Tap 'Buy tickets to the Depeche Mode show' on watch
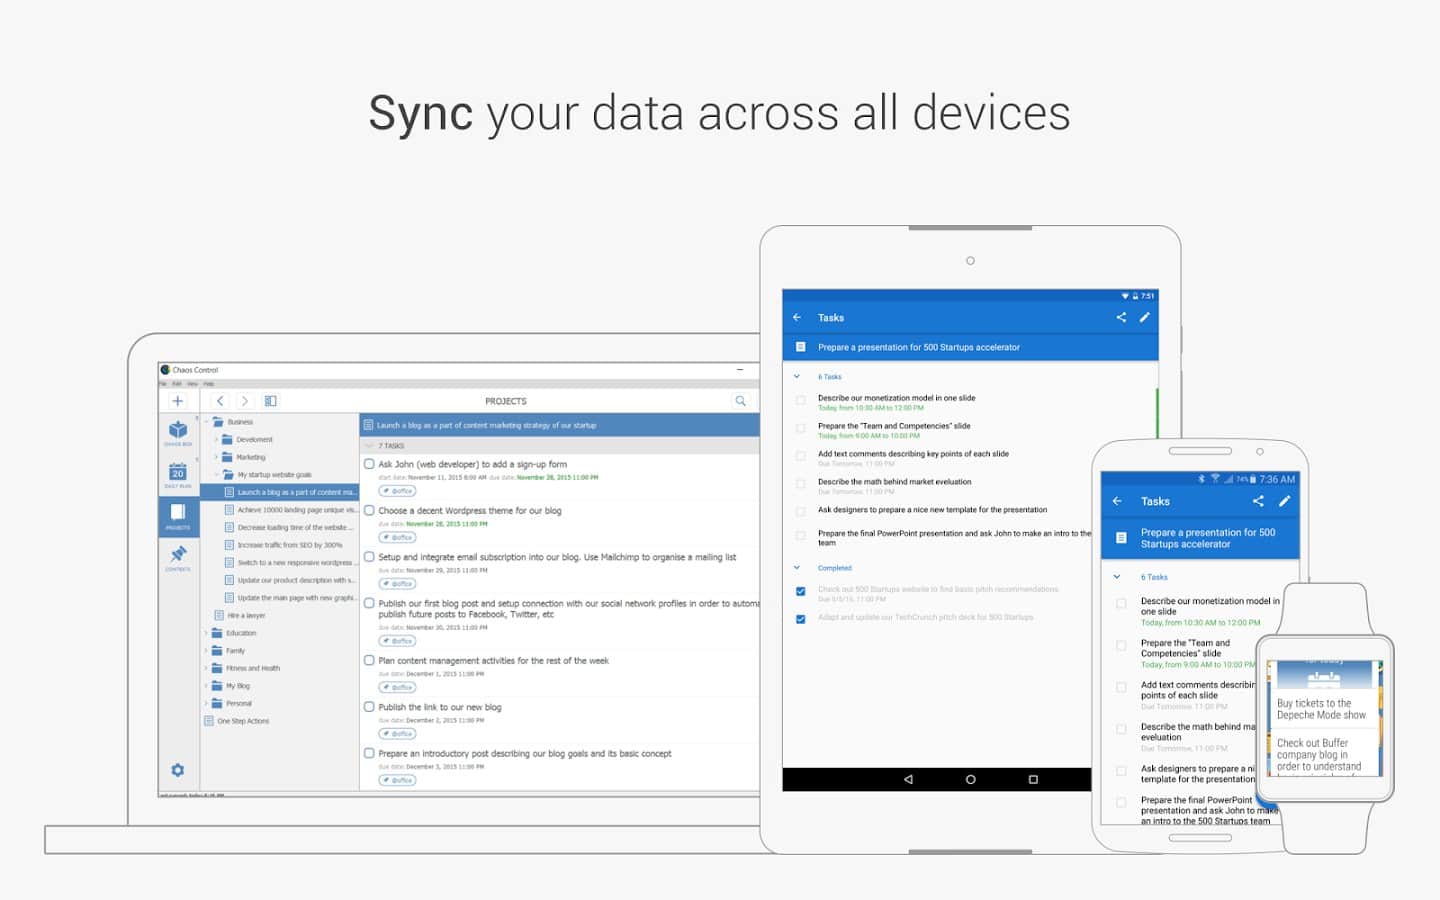Viewport: 1440px width, 900px height. (x=1320, y=709)
